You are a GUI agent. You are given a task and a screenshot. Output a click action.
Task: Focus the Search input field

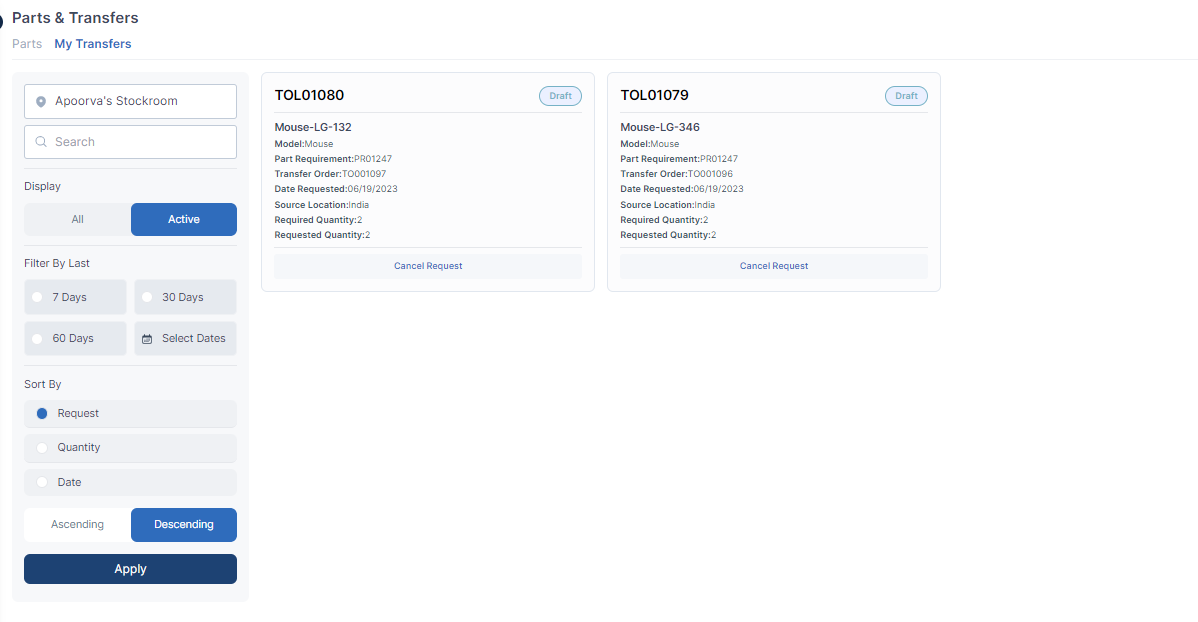(x=131, y=142)
